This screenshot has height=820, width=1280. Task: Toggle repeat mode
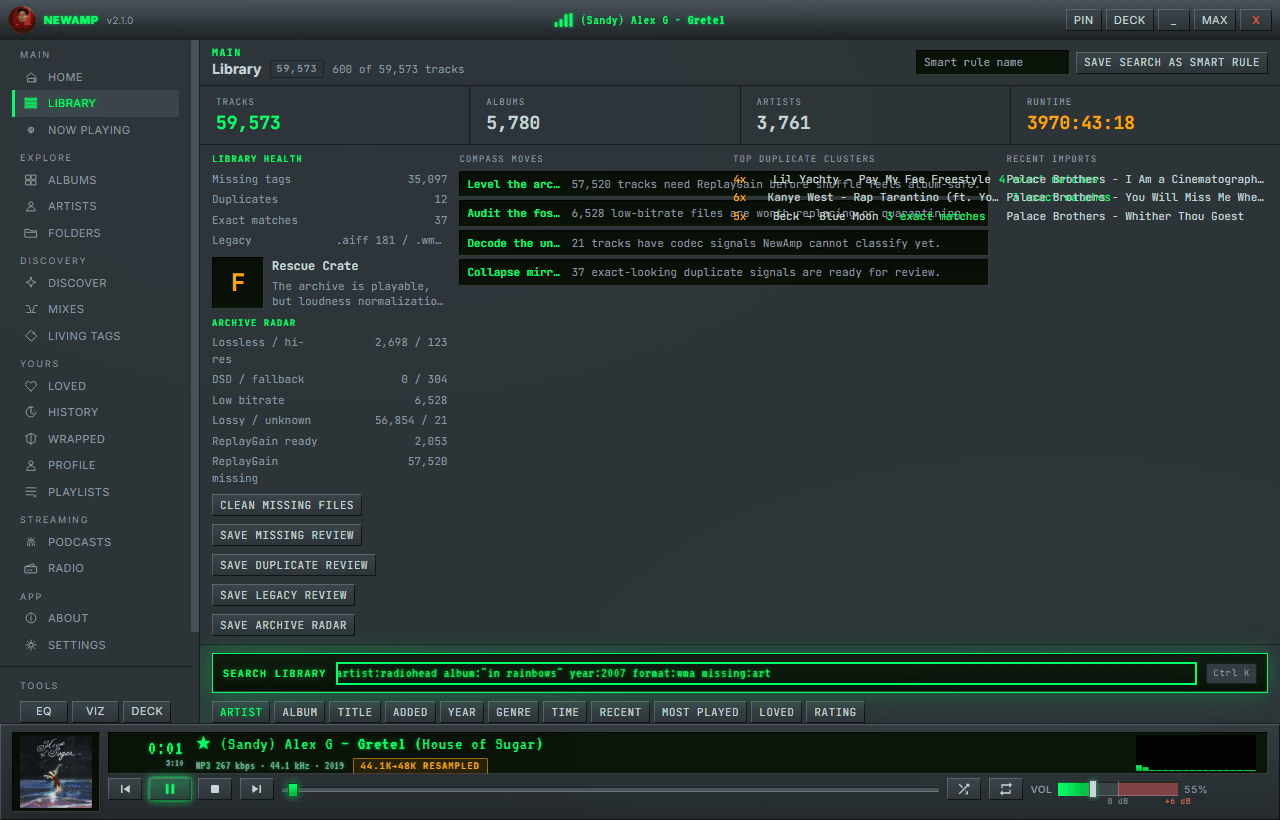tap(1006, 789)
